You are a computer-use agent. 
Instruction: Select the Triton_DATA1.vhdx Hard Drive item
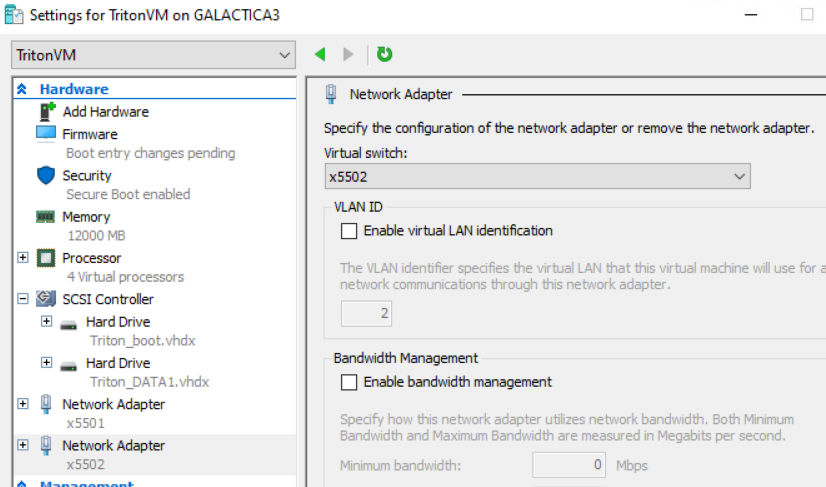coord(118,363)
